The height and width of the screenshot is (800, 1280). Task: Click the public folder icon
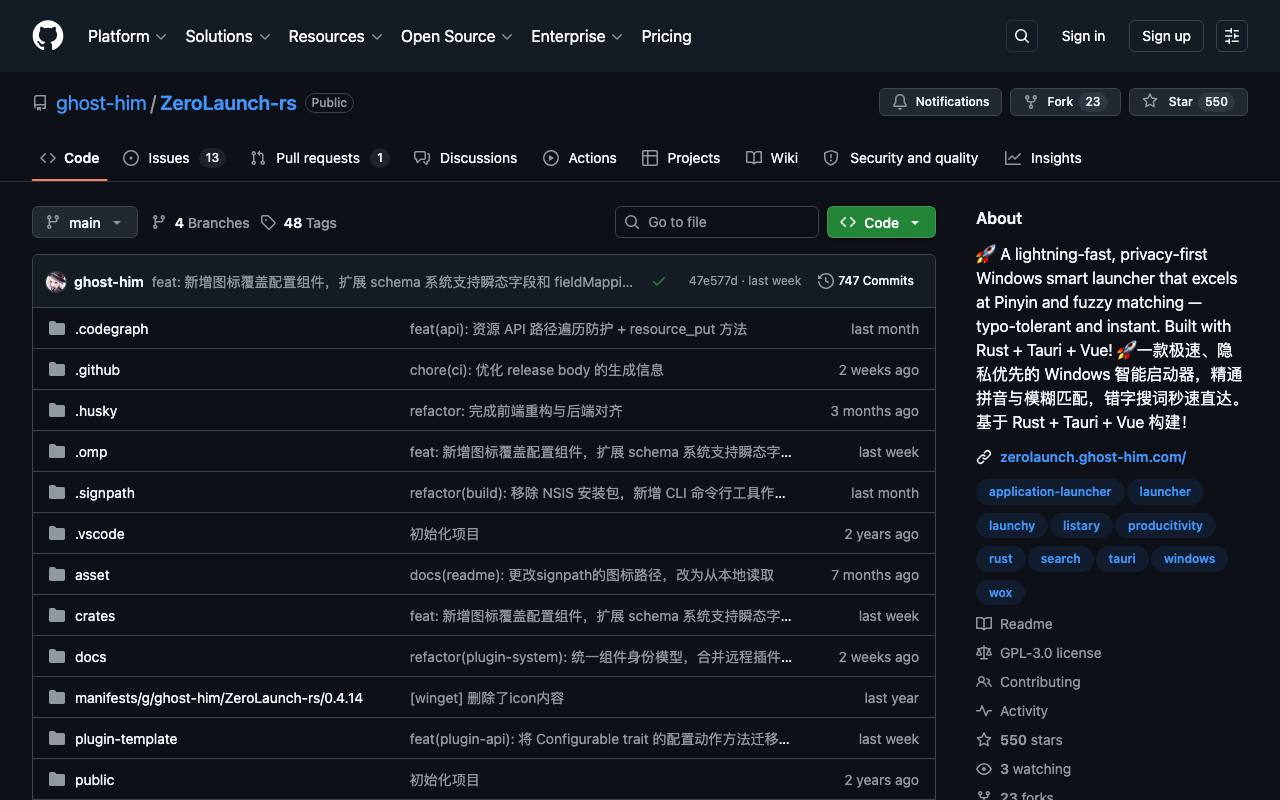coord(57,780)
